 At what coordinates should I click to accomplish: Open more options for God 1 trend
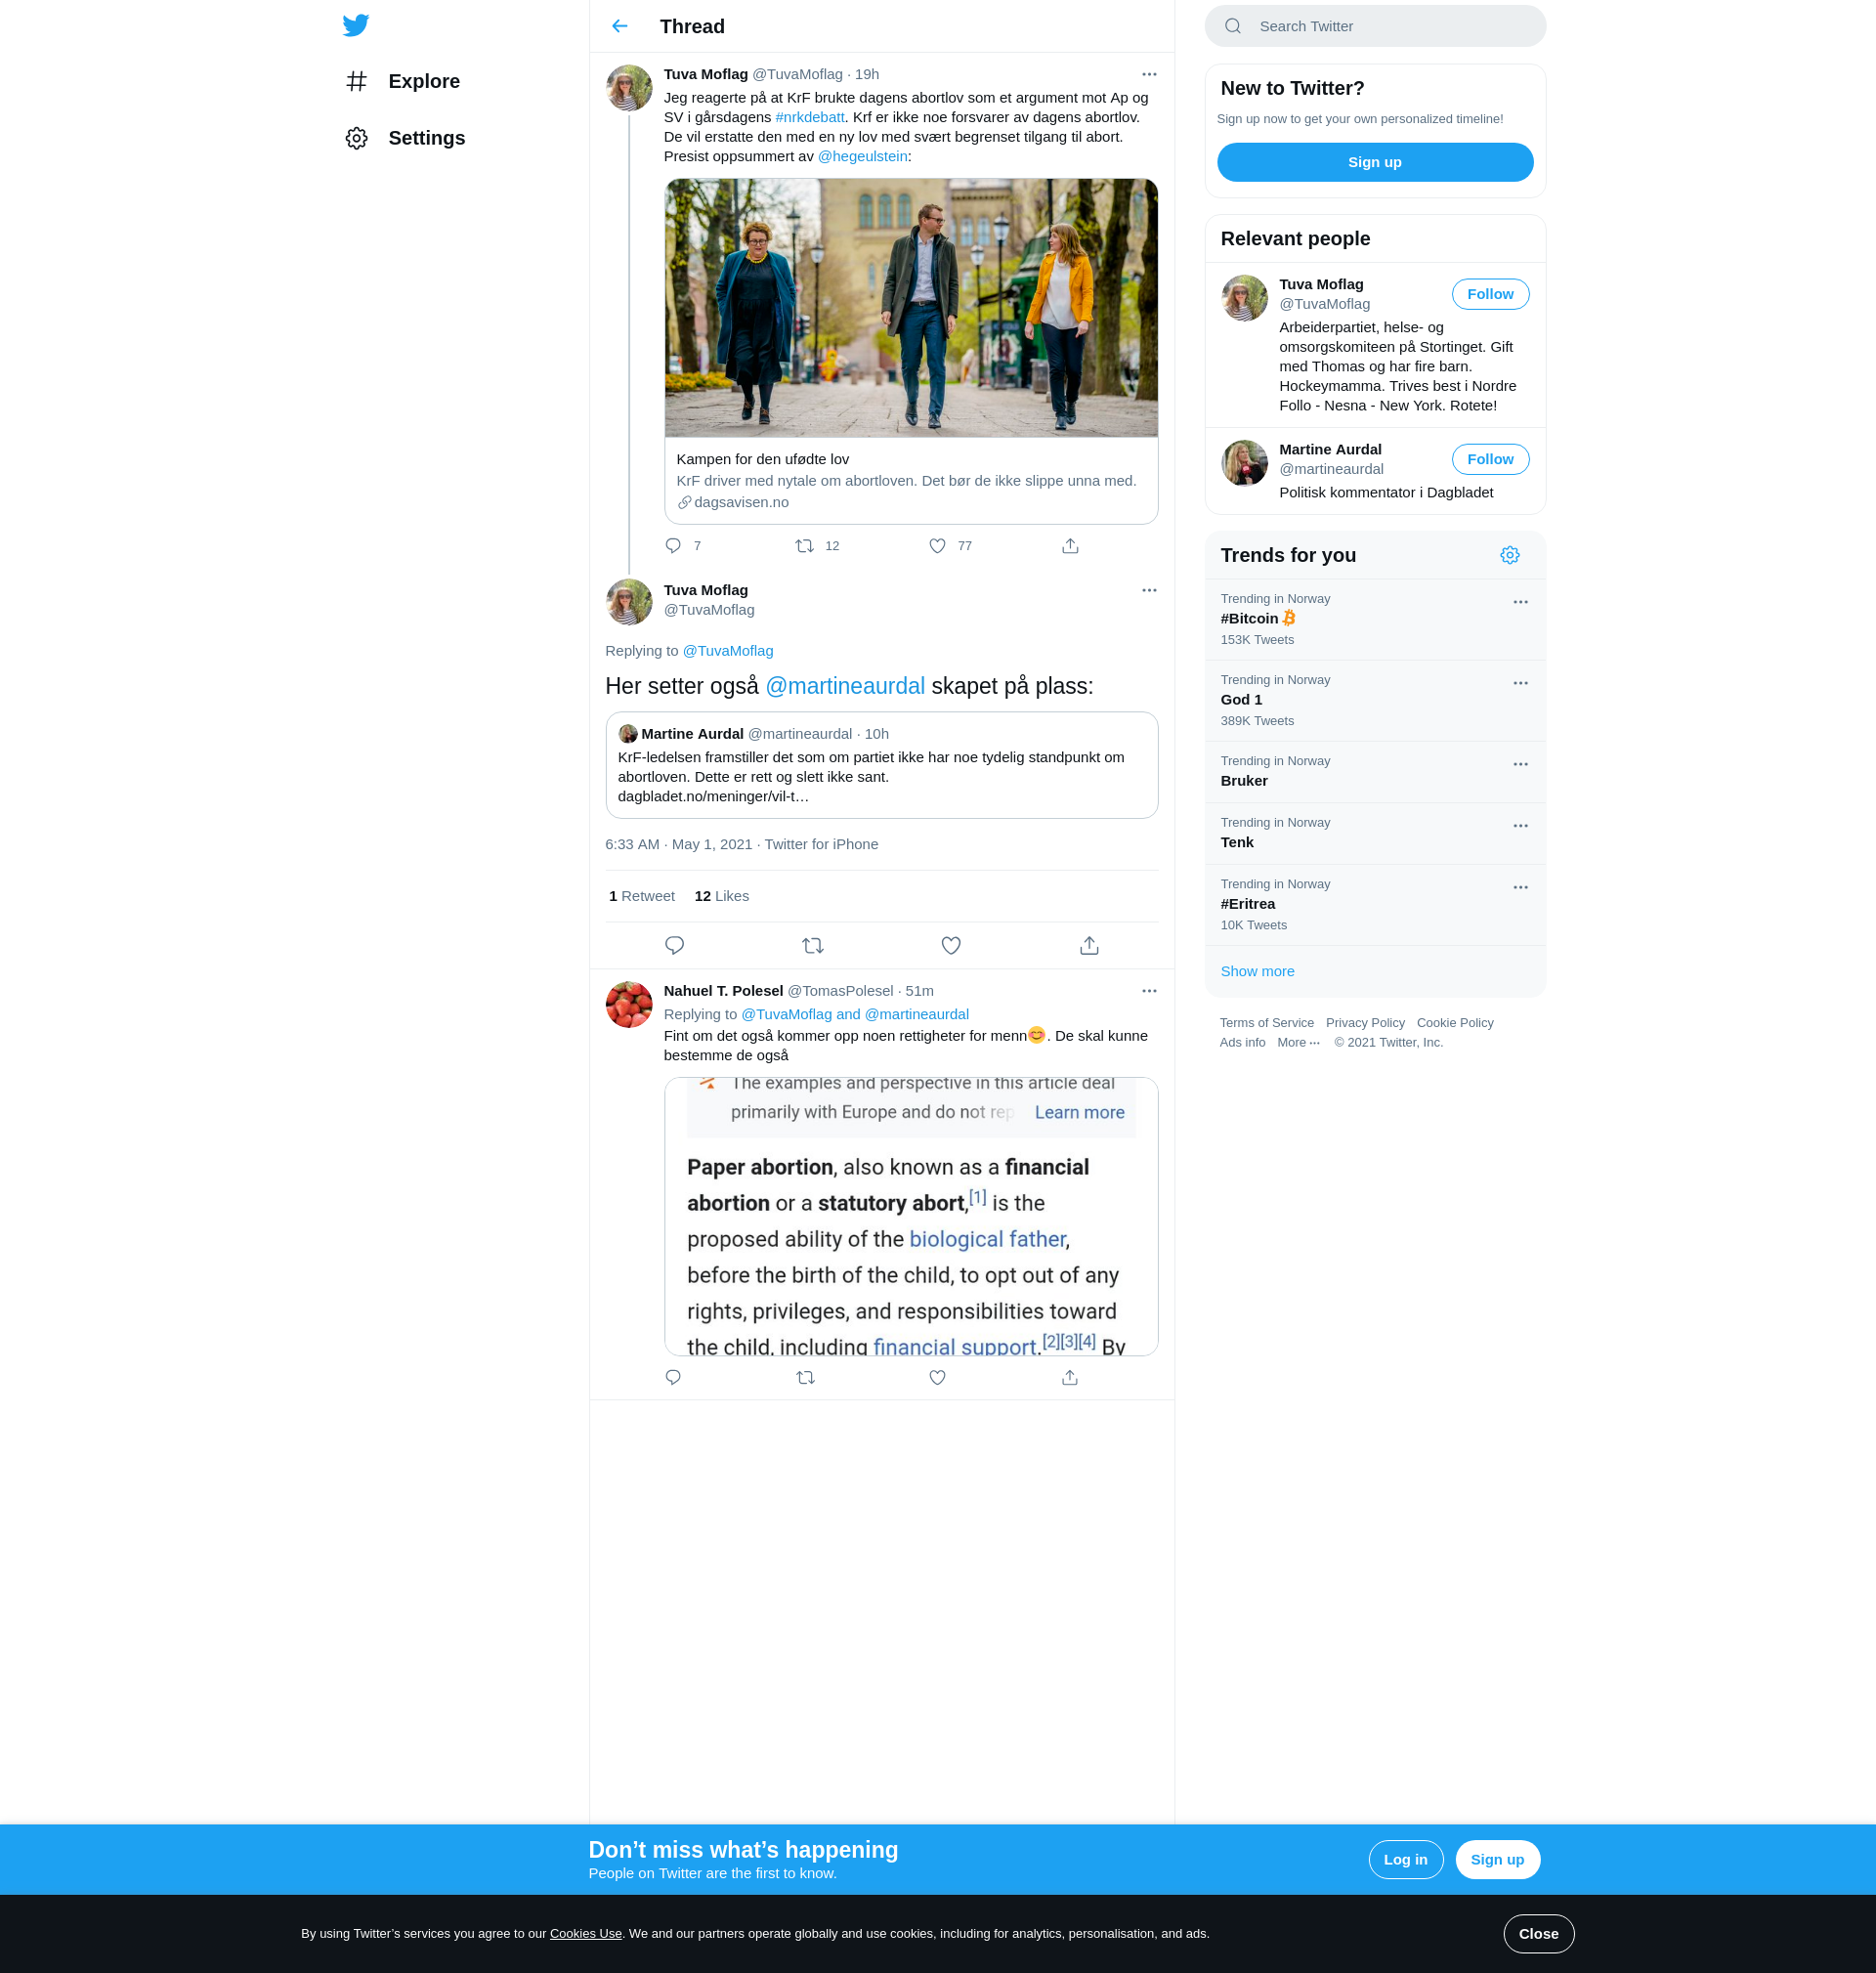click(x=1520, y=683)
